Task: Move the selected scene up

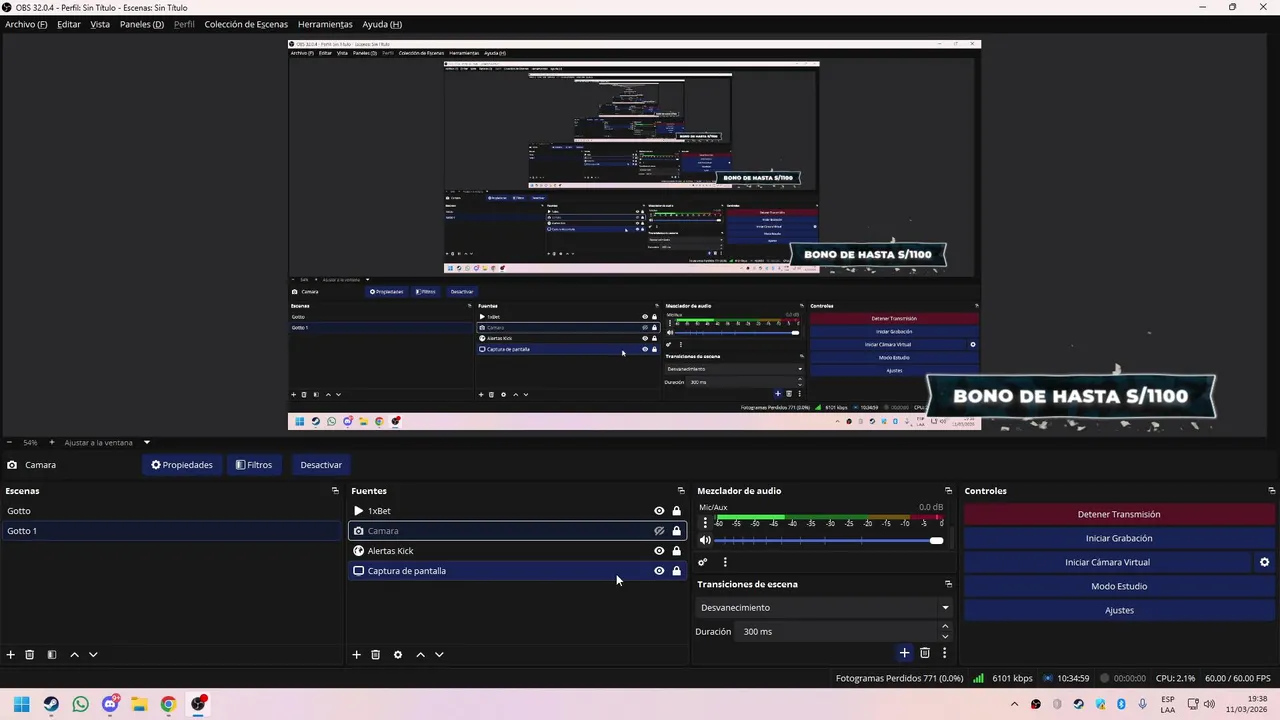Action: (x=74, y=655)
